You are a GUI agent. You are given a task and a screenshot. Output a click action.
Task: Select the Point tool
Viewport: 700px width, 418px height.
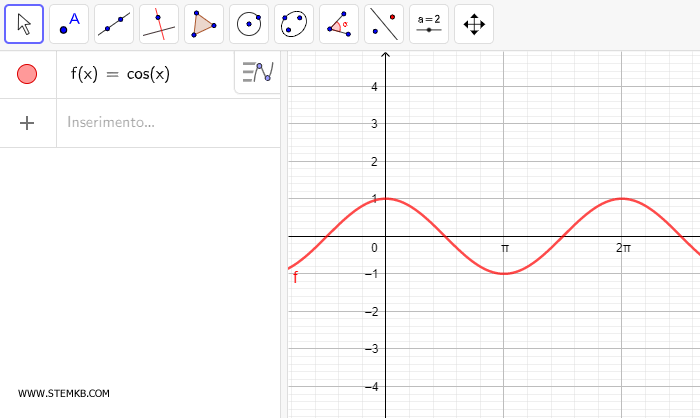click(69, 23)
